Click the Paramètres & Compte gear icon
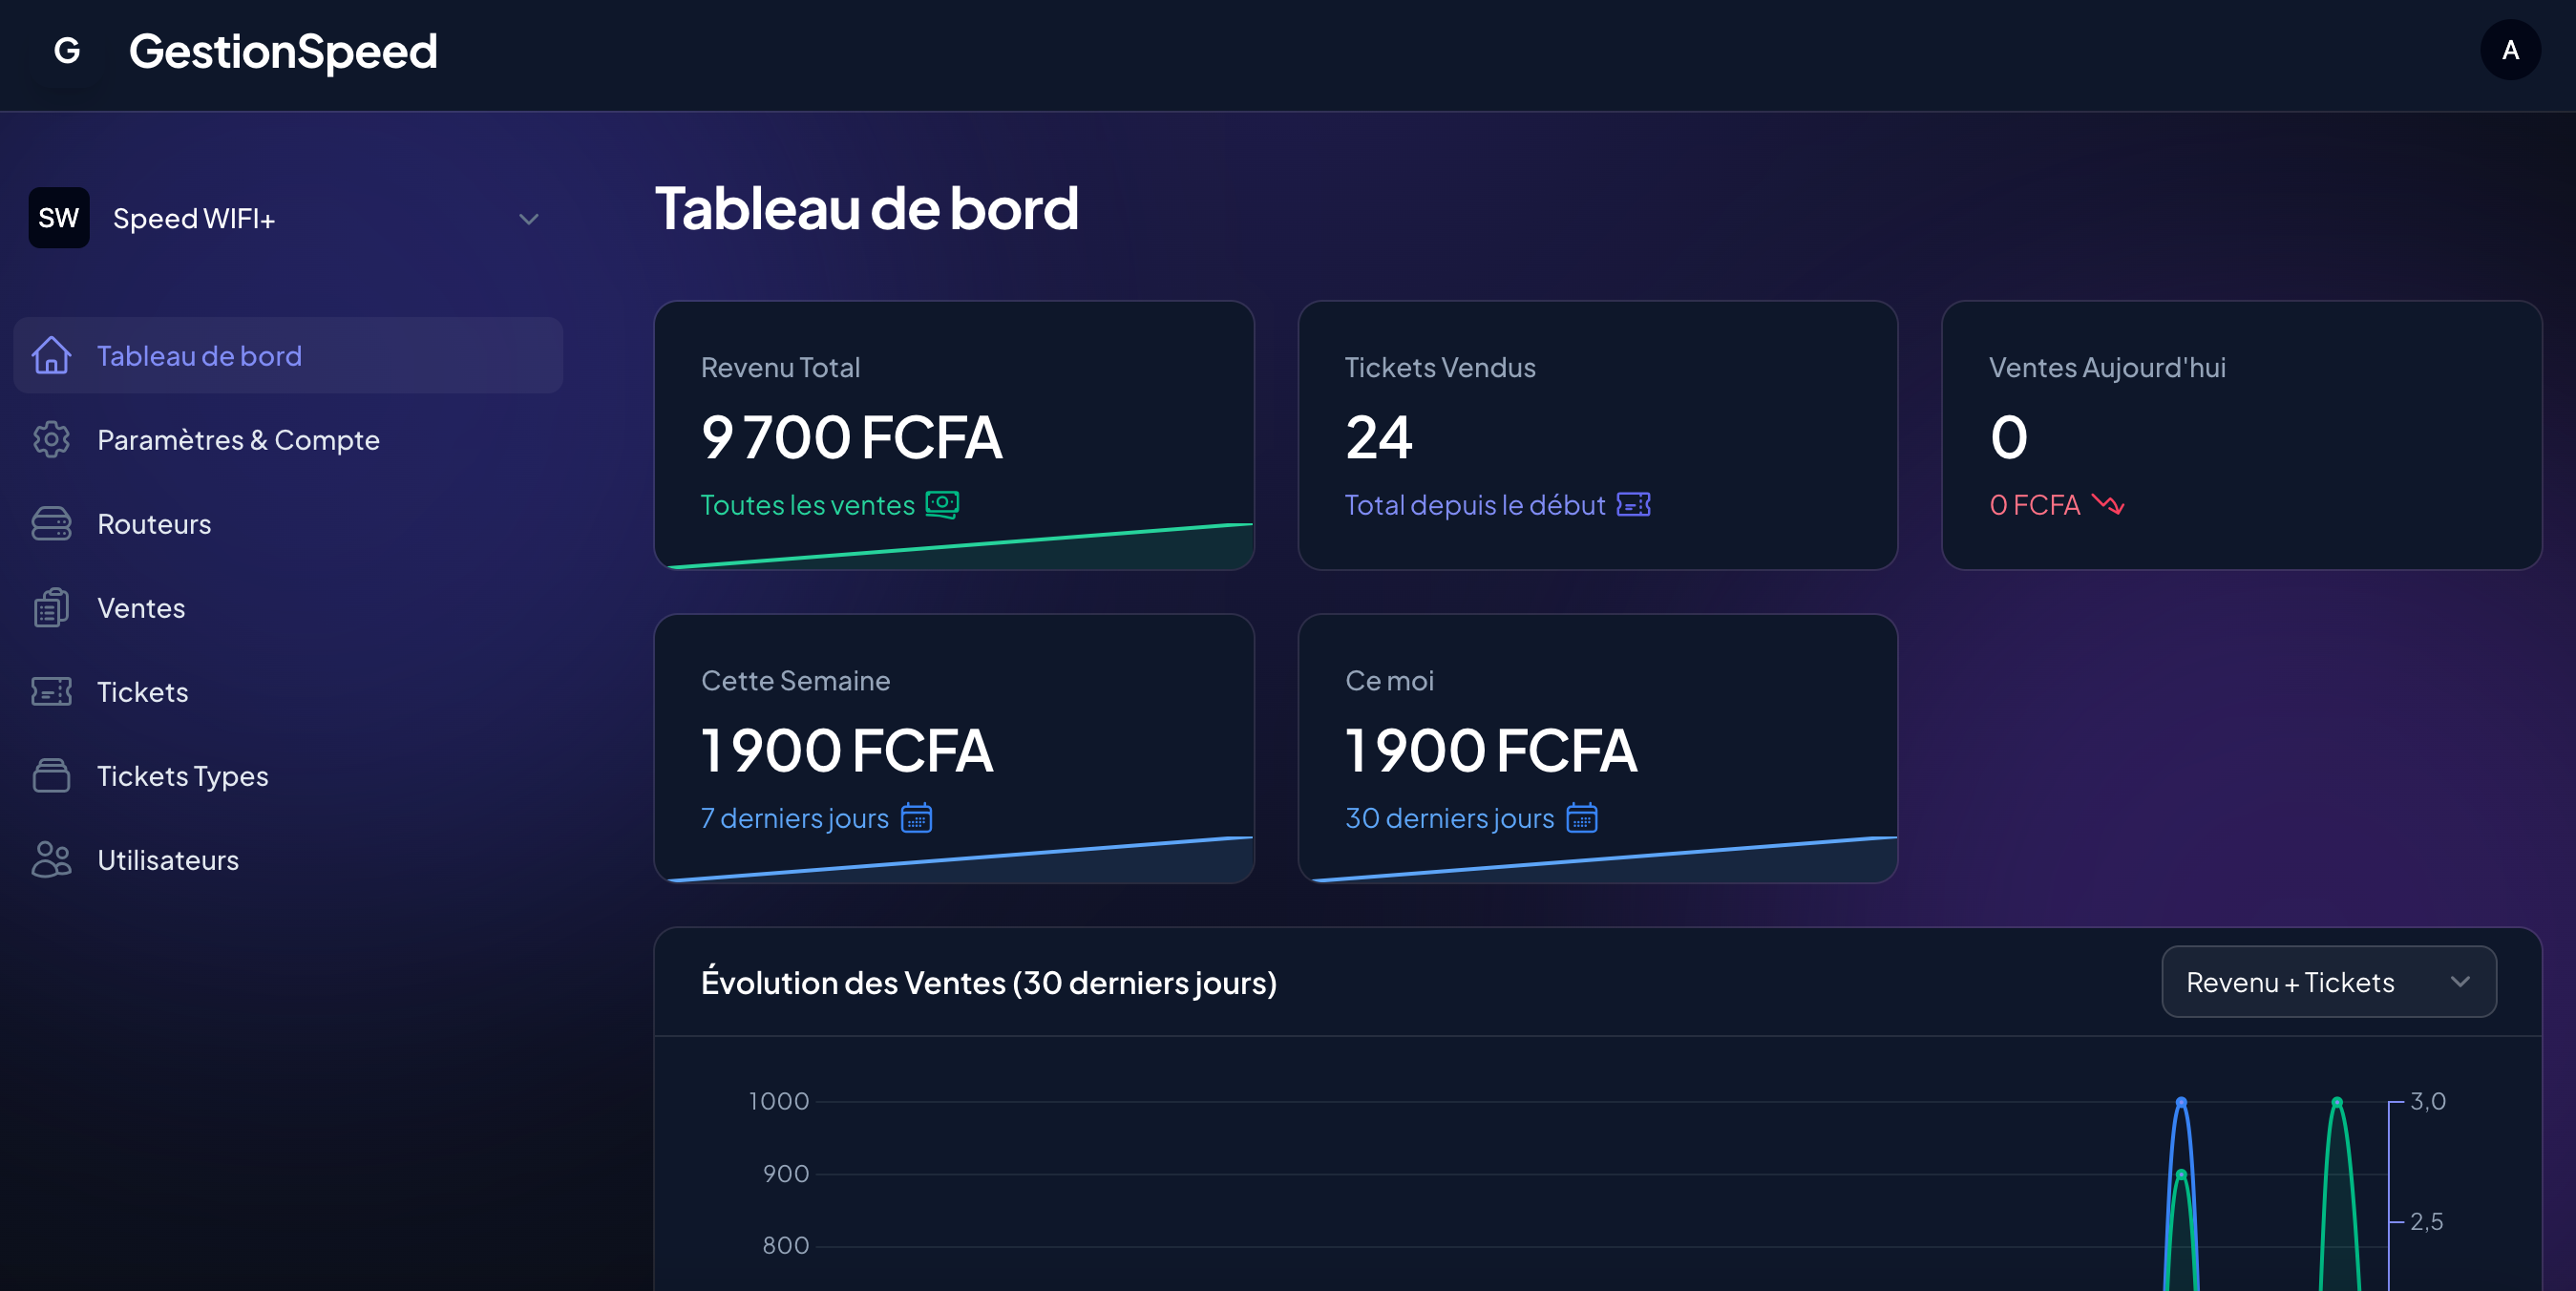Viewport: 2576px width, 1291px height. point(51,439)
